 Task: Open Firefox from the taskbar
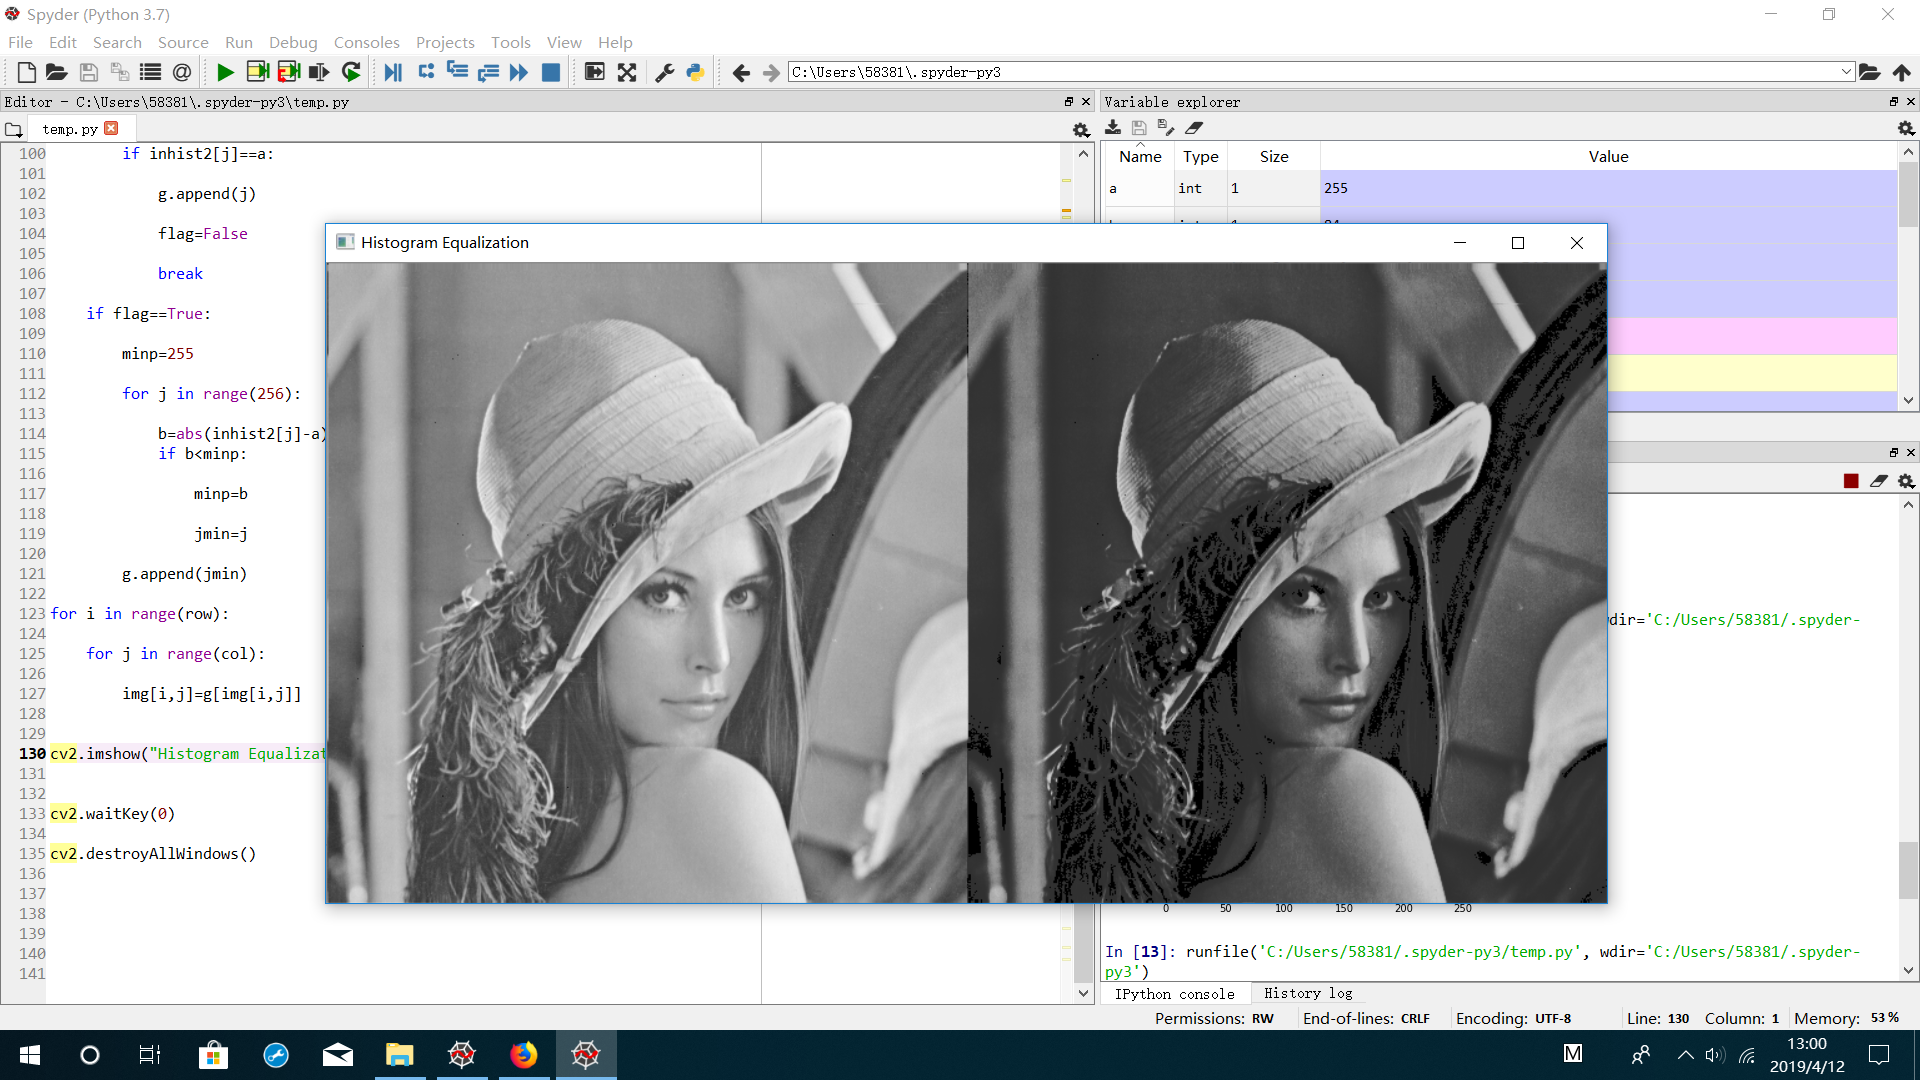523,1055
